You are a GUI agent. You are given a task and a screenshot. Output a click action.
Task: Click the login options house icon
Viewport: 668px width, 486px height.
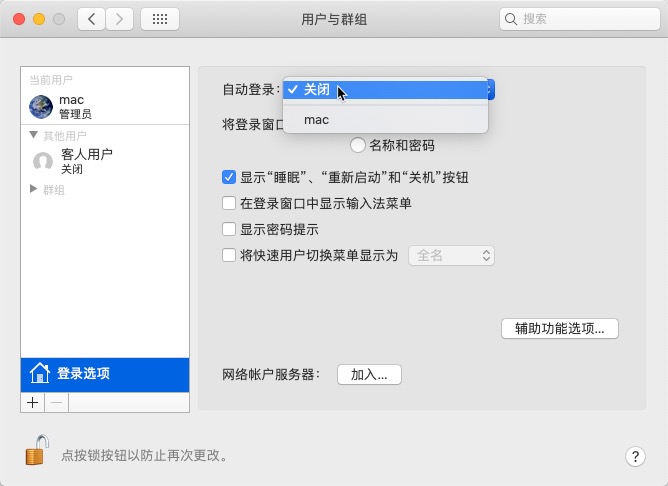[x=40, y=373]
